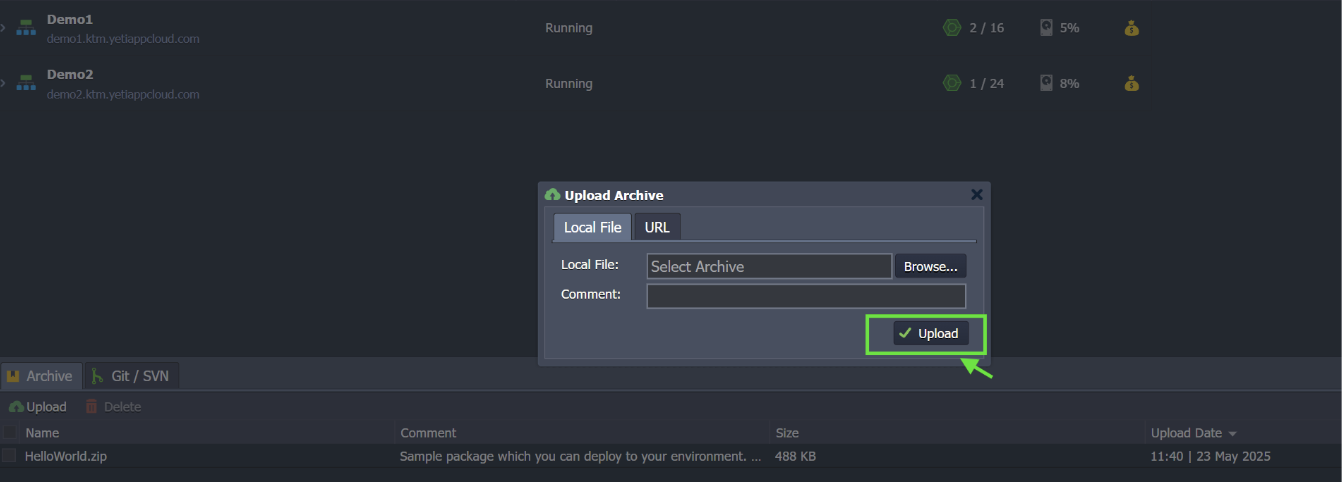
Task: Click the Demo1 environment name
Action: coord(69,19)
